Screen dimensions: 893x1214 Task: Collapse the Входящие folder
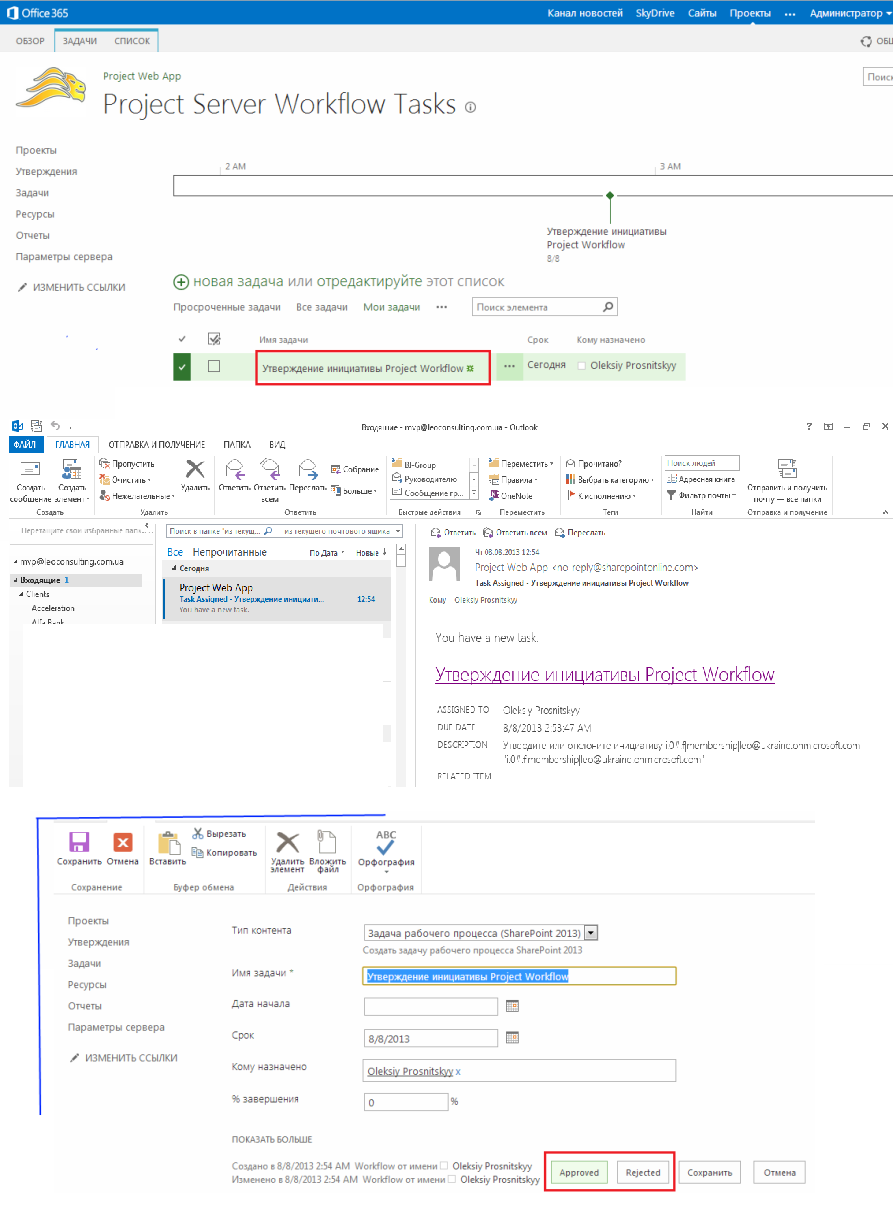pyautogui.click(x=15, y=580)
